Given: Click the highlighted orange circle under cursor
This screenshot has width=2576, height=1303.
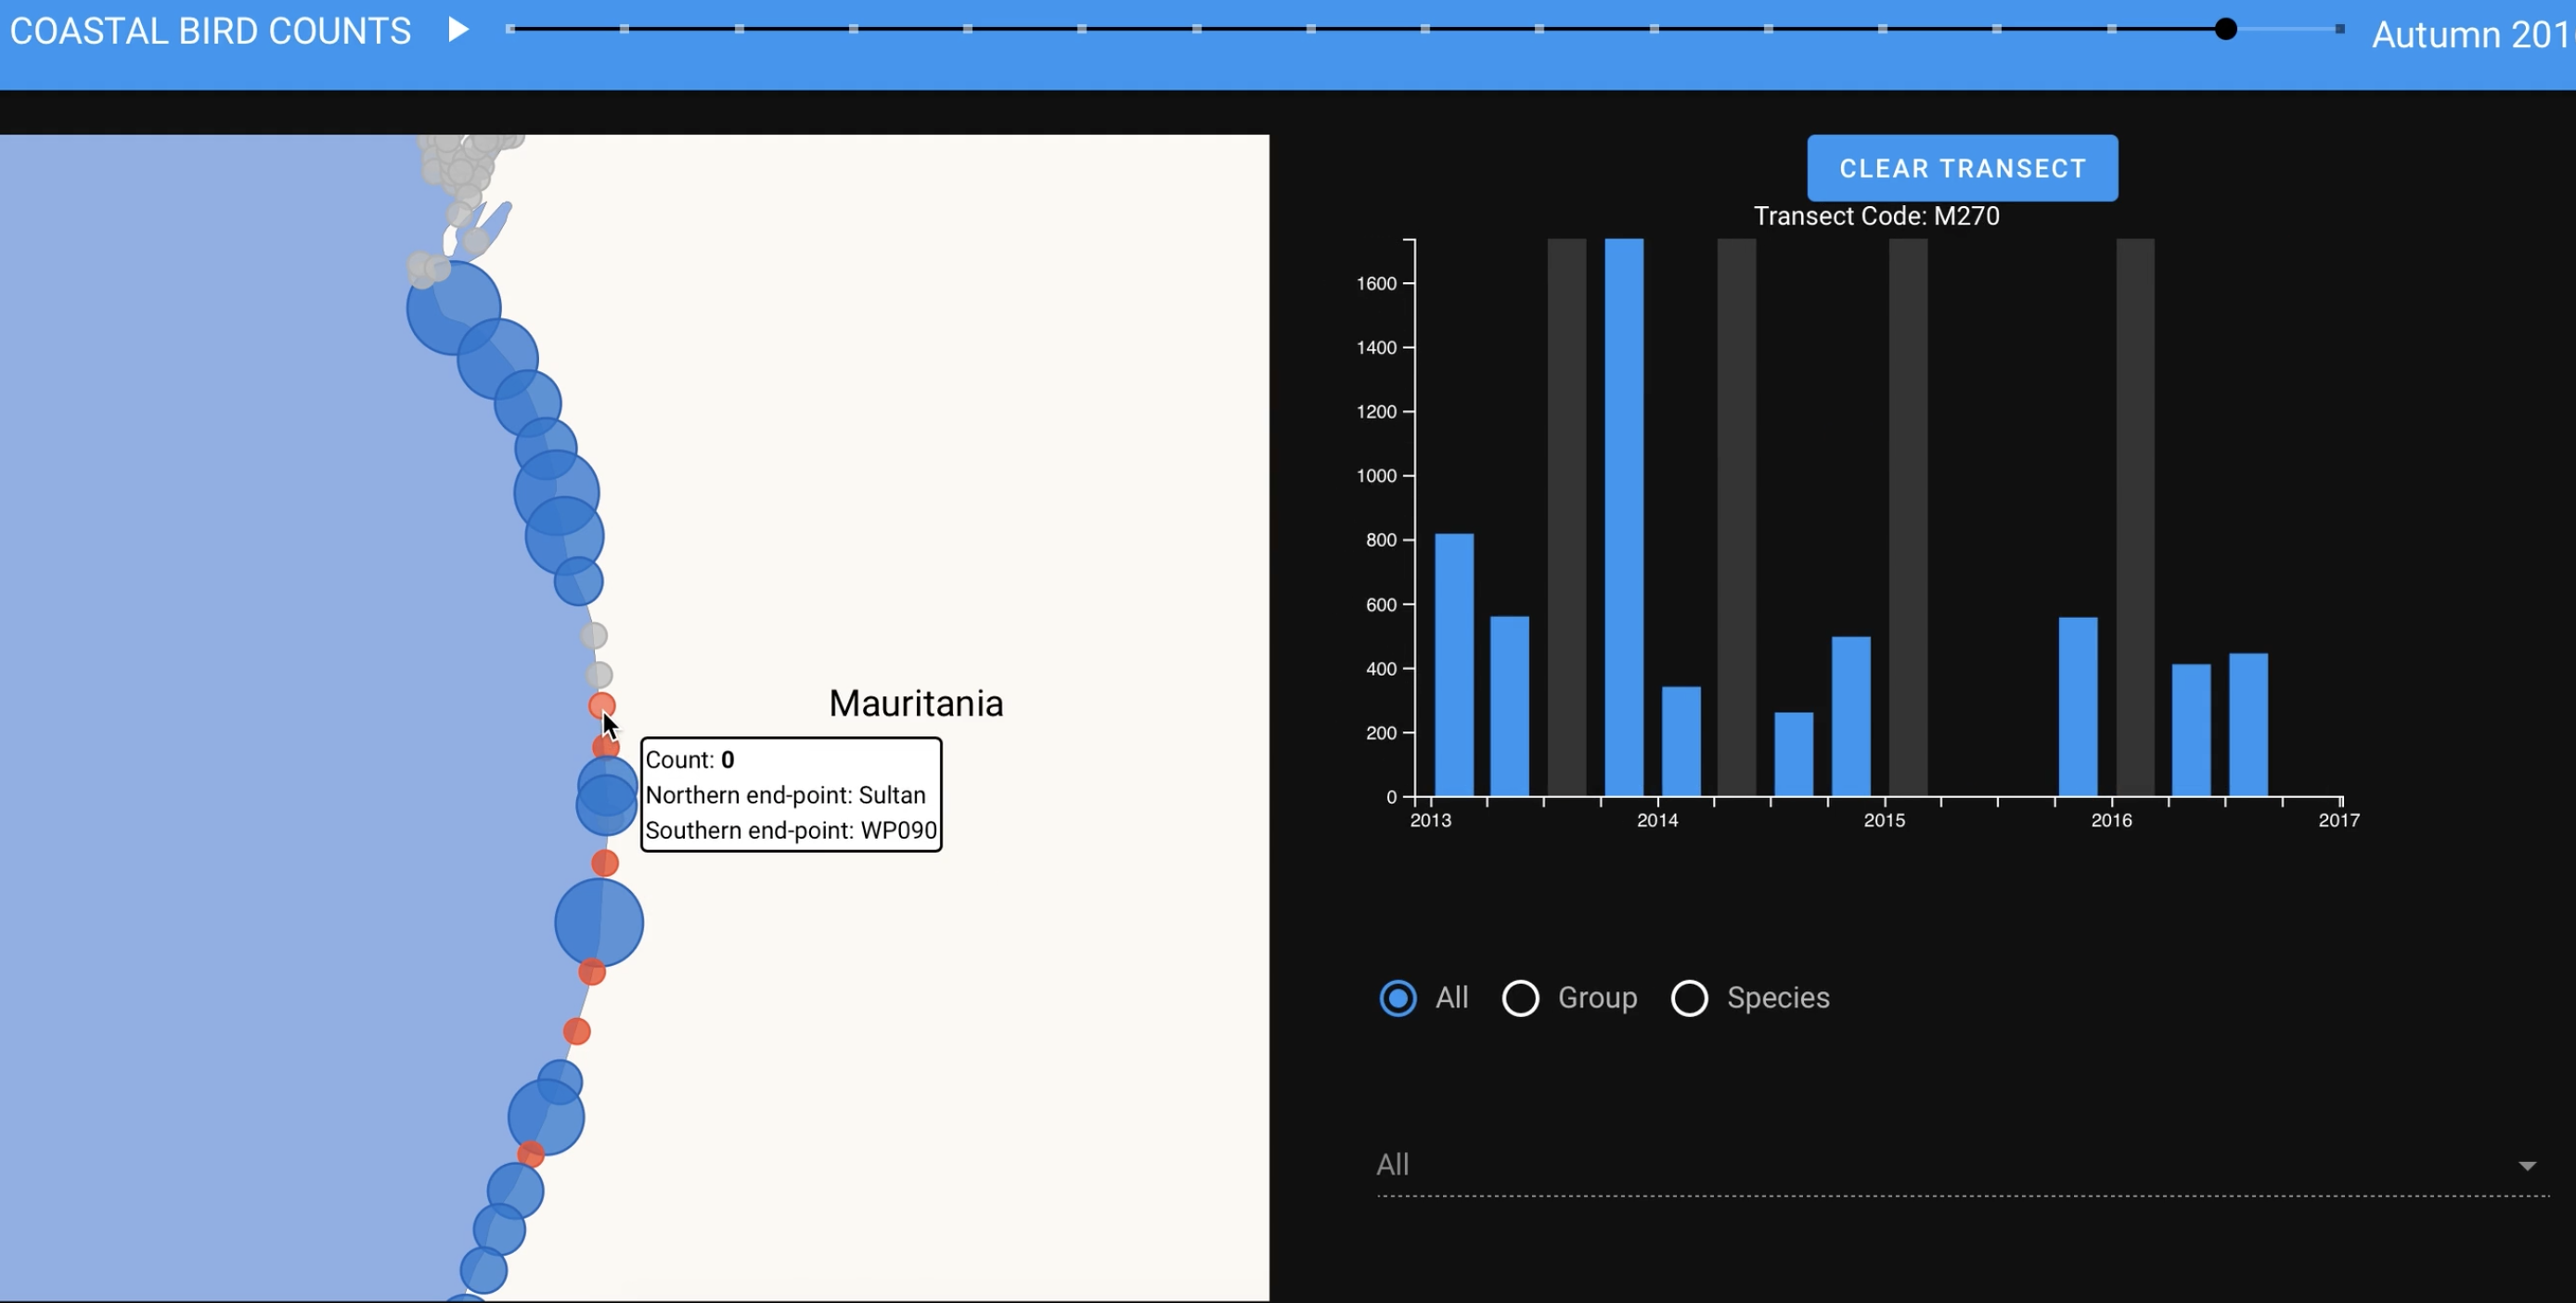Looking at the screenshot, I should click(601, 706).
